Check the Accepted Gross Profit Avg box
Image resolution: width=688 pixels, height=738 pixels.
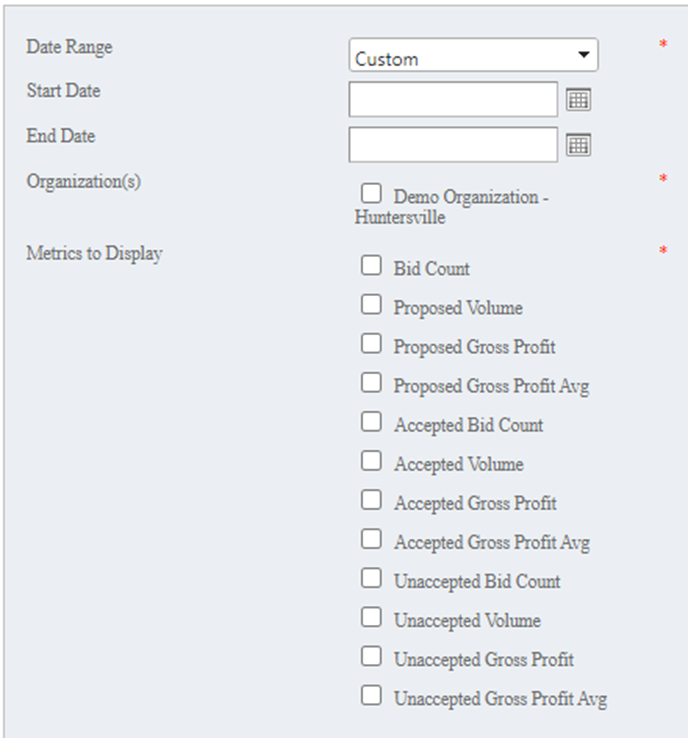coord(371,539)
